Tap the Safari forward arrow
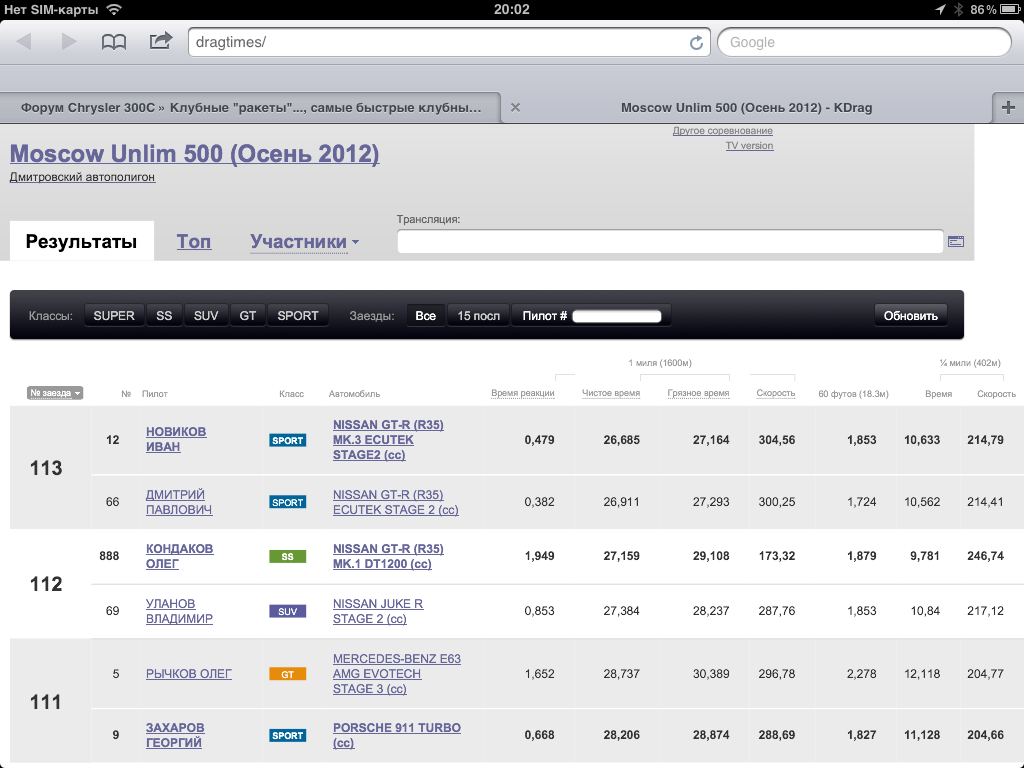 (x=69, y=42)
